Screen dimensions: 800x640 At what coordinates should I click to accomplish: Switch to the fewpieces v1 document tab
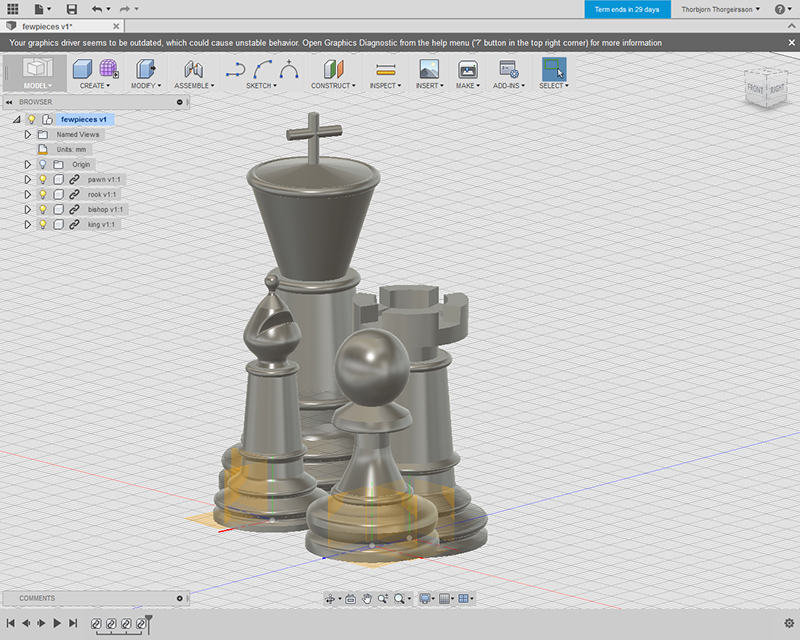pyautogui.click(x=47, y=26)
